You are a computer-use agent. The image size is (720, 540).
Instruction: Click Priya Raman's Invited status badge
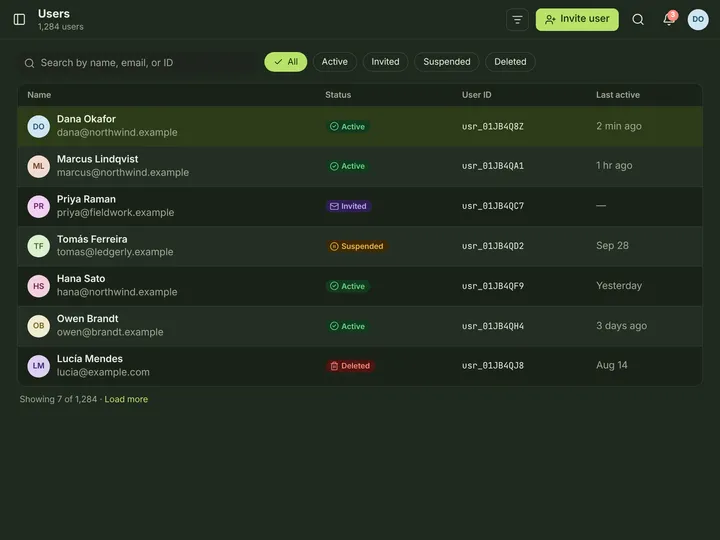[349, 206]
